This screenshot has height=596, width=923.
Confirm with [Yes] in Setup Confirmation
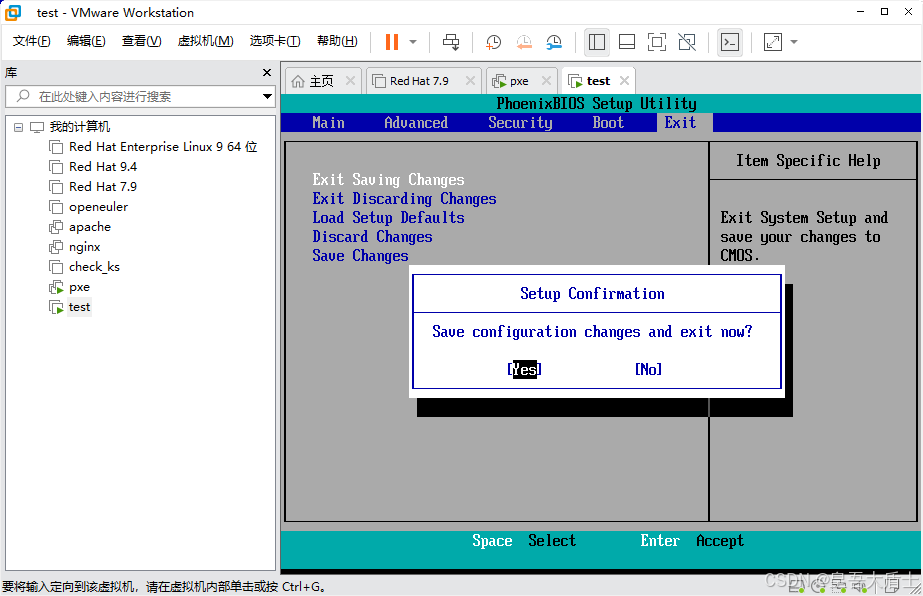point(524,369)
